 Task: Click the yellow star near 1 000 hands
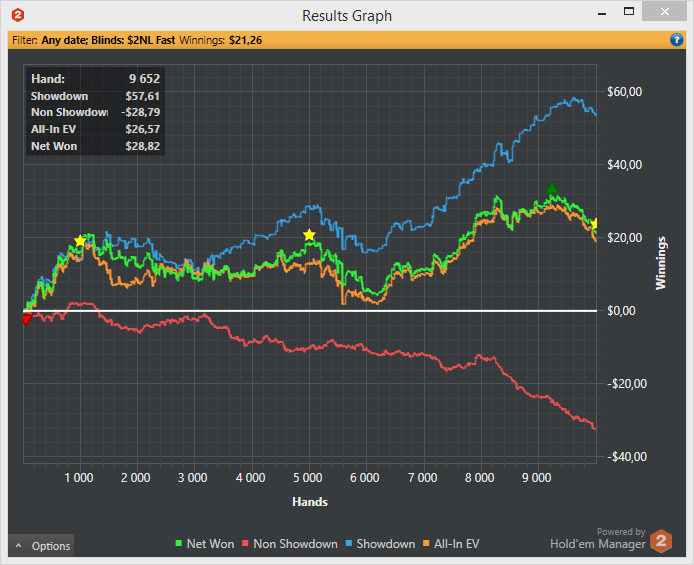point(80,241)
